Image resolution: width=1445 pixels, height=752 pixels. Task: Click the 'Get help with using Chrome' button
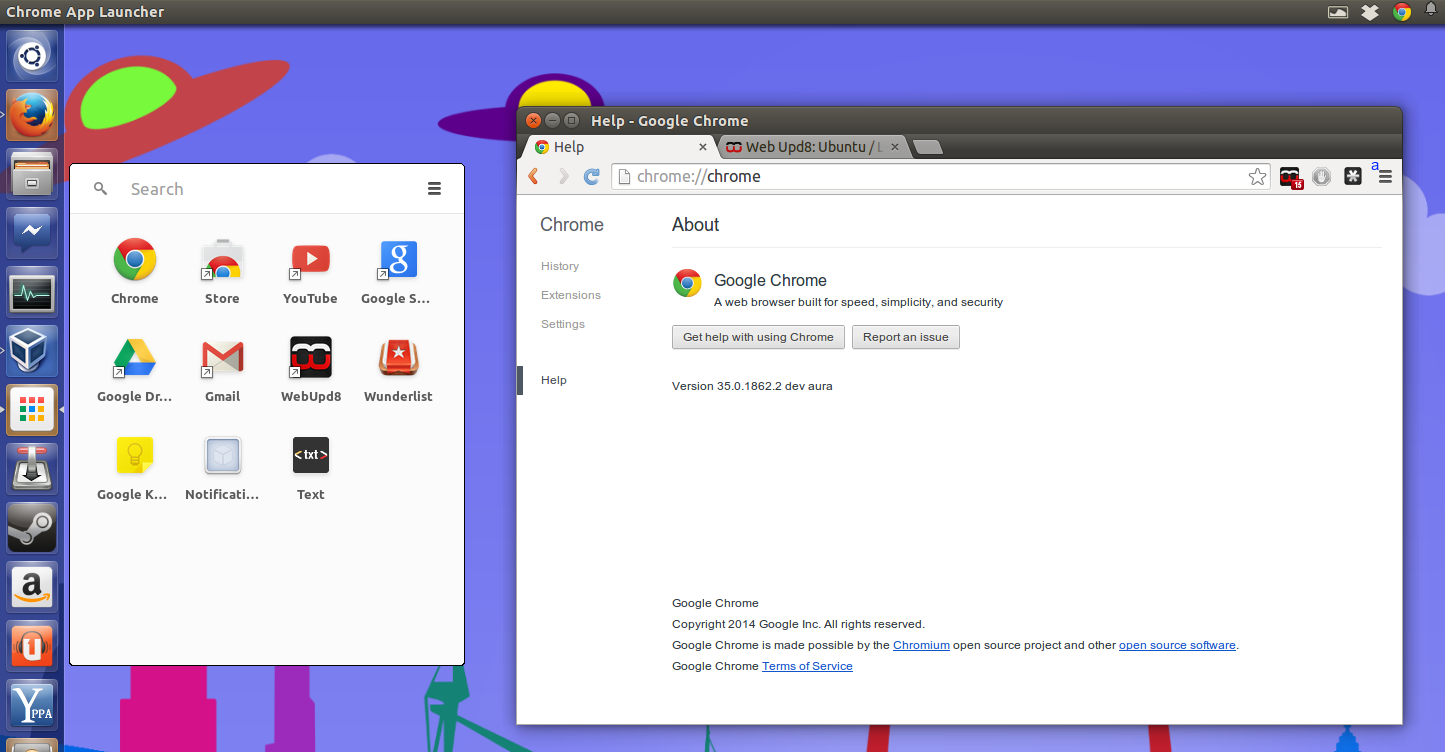(x=758, y=337)
